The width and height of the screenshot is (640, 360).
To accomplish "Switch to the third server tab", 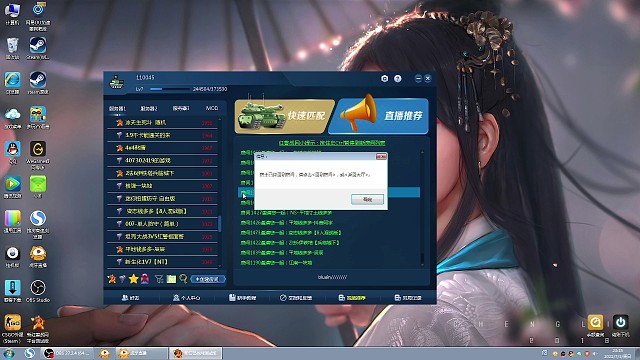I will click(181, 109).
